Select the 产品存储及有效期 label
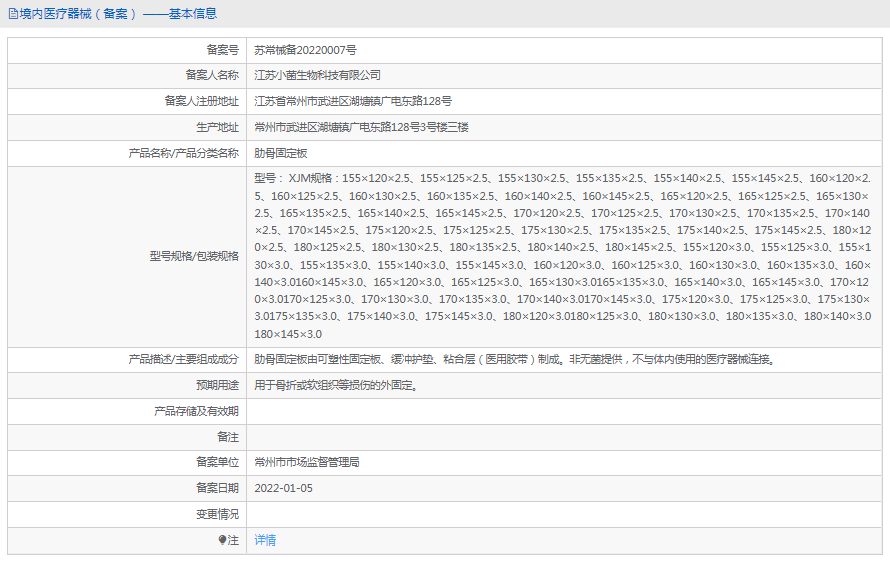This screenshot has width=890, height=561. 196,411
